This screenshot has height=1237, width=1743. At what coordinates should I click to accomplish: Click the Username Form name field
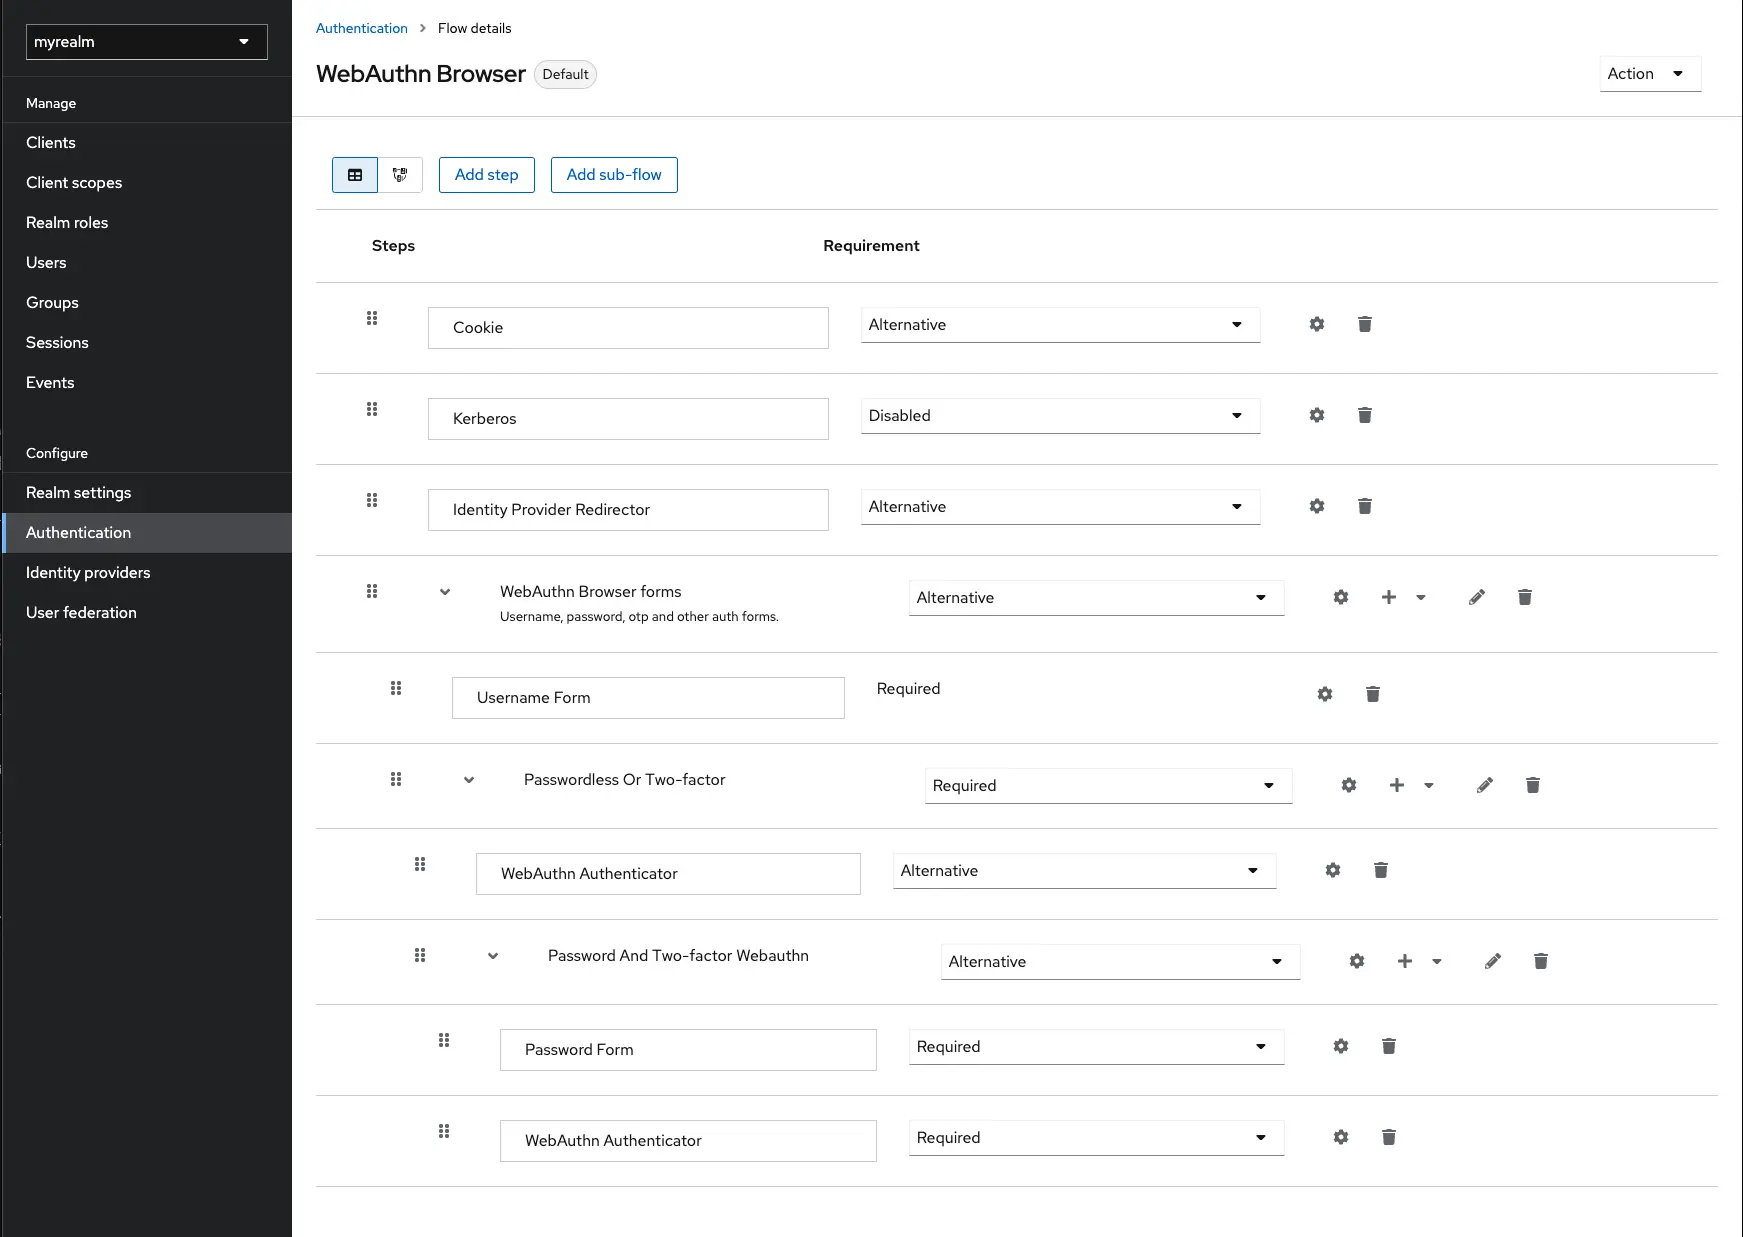coord(648,697)
